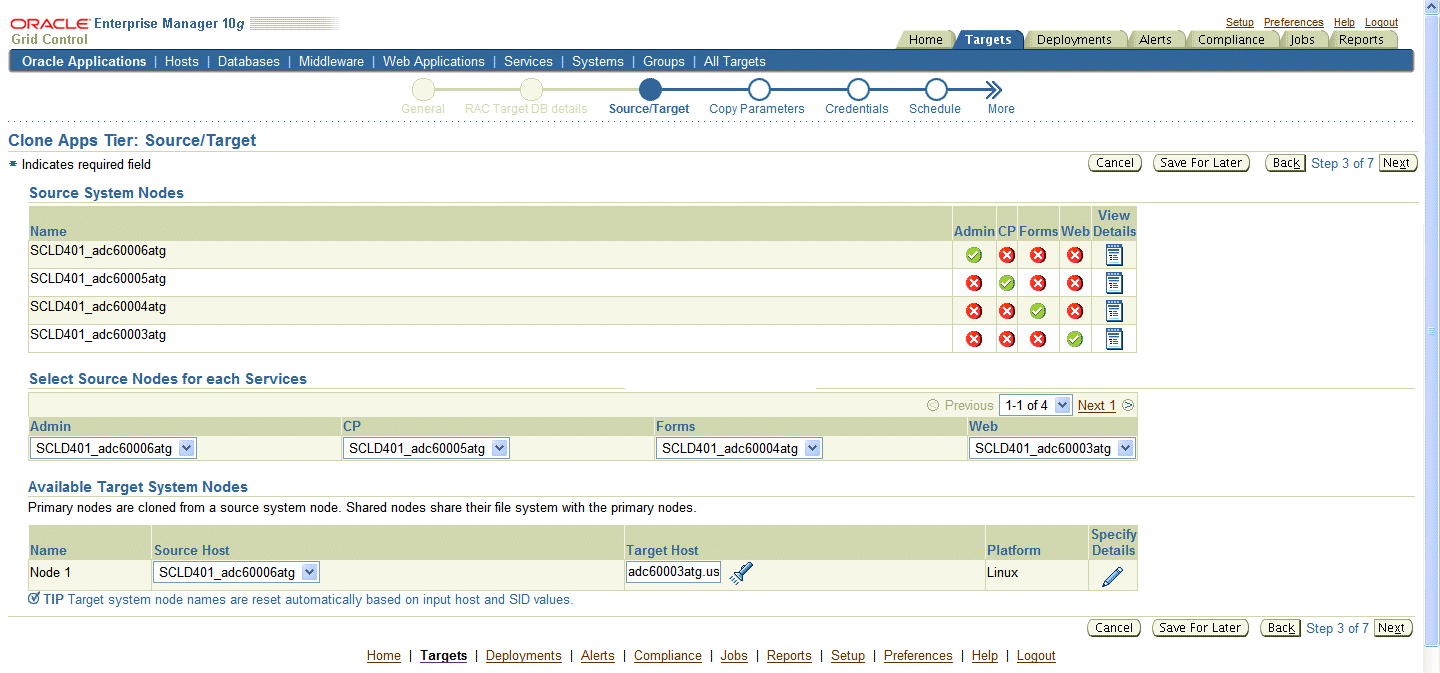Open View Details icon for SCLD401_adc60004atg

pos(1114,311)
